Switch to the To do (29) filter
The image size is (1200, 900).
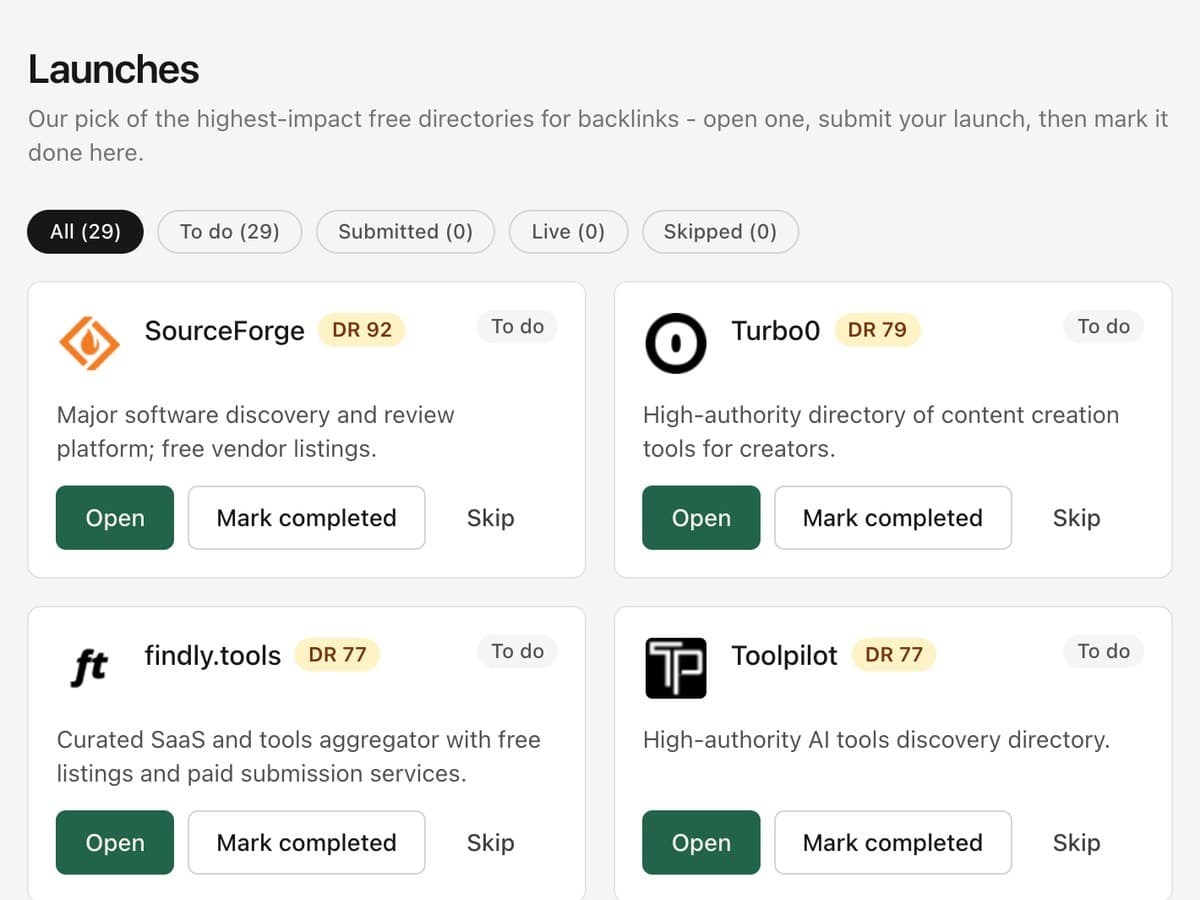pyautogui.click(x=229, y=232)
